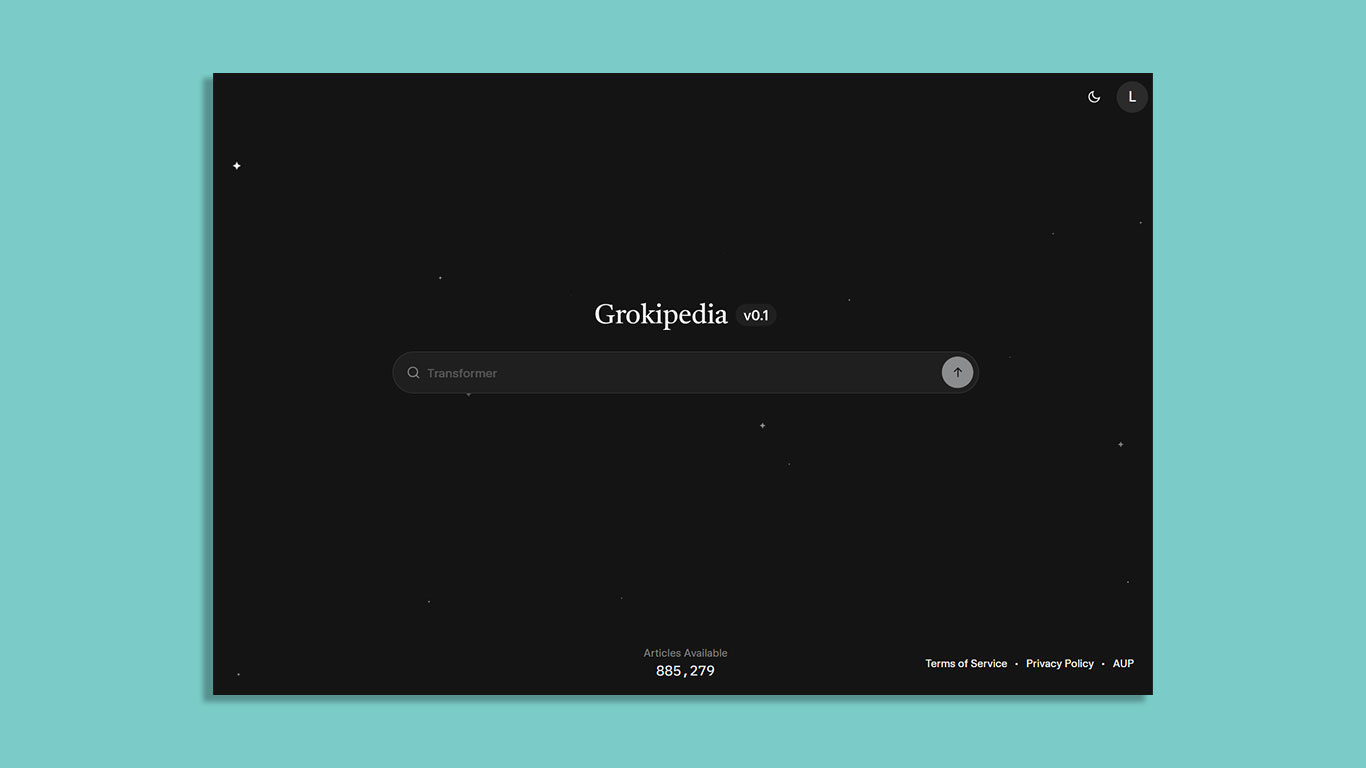
Task: Toggle the dark mode moon icon
Action: click(x=1094, y=97)
